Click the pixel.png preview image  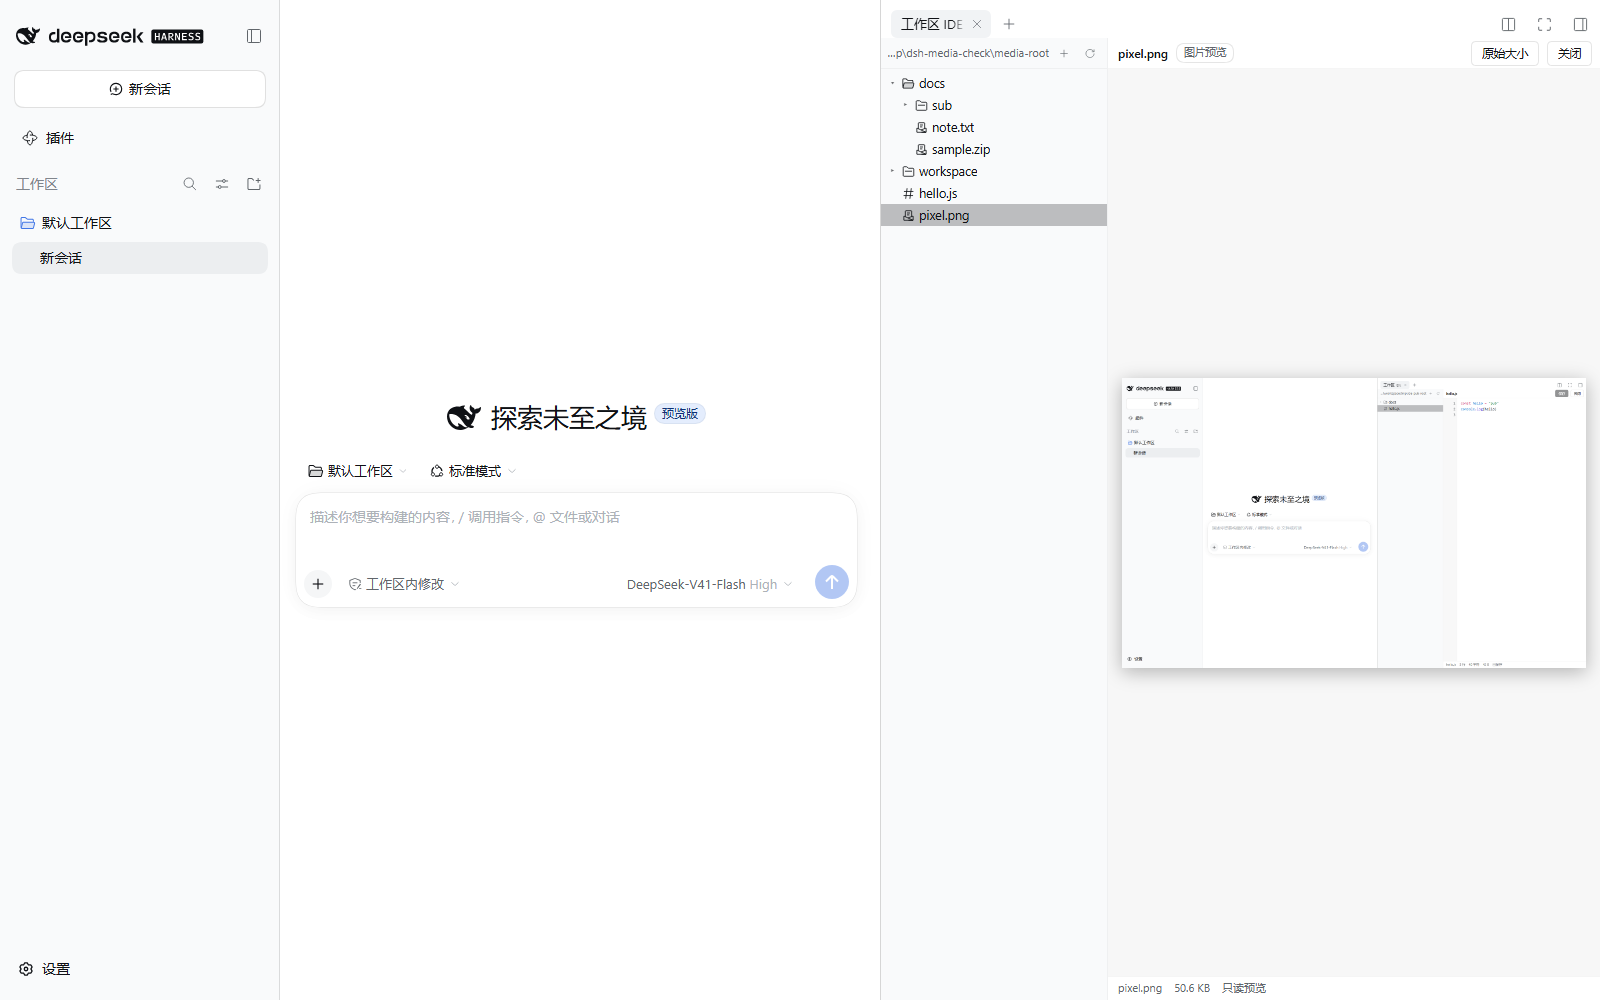click(1354, 523)
